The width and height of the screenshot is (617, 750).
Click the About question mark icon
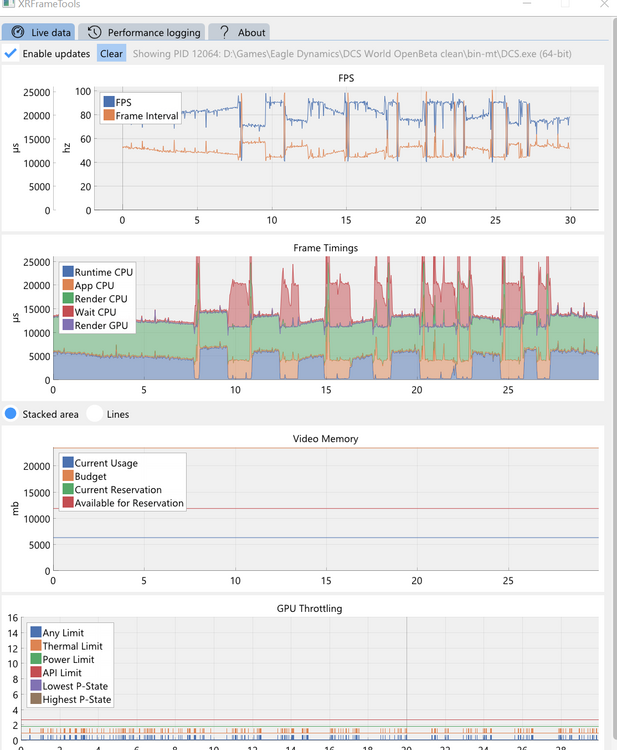pos(224,32)
